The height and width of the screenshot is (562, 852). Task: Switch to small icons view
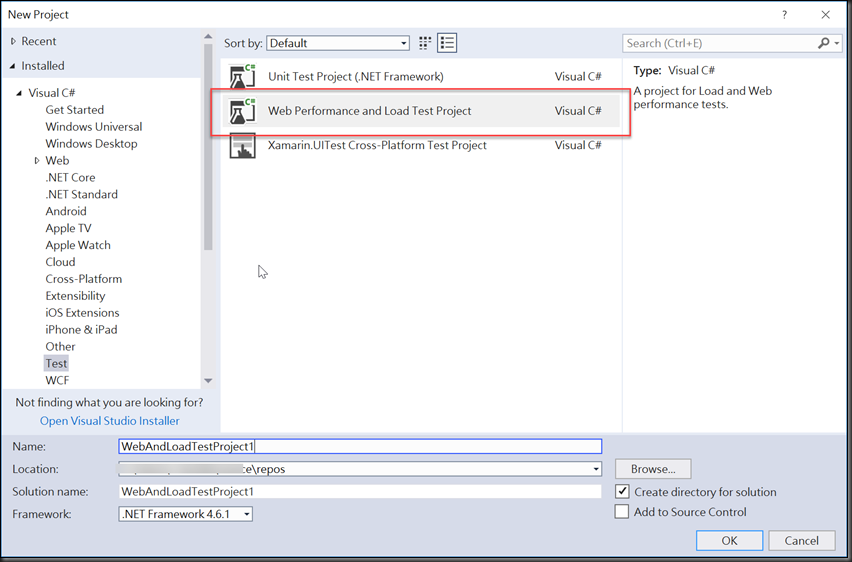coord(425,43)
